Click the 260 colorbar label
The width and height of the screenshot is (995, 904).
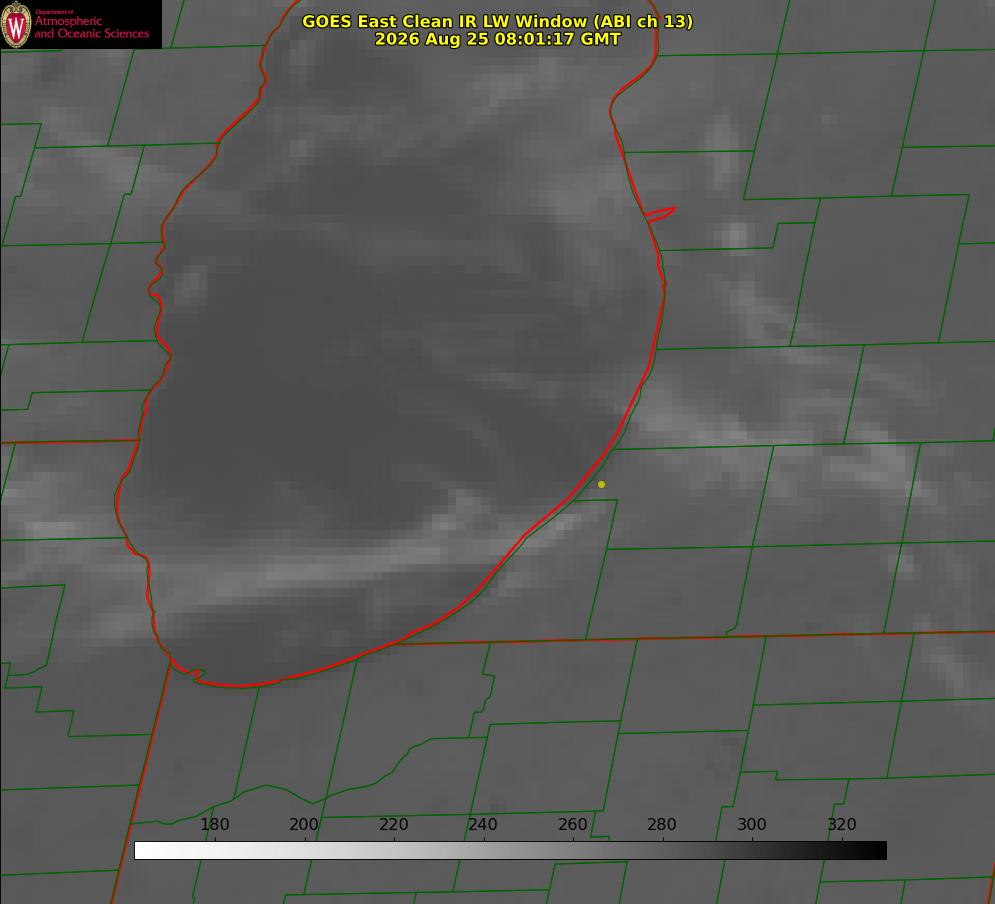coord(572,824)
